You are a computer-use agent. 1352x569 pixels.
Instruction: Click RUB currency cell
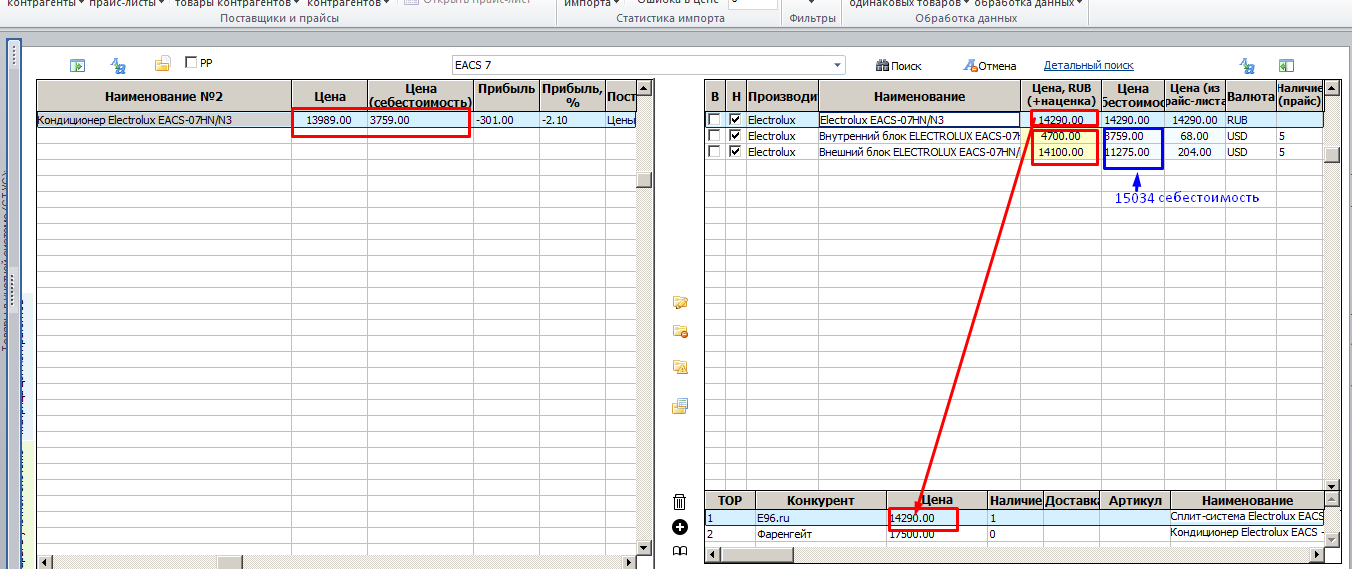[x=1251, y=120]
